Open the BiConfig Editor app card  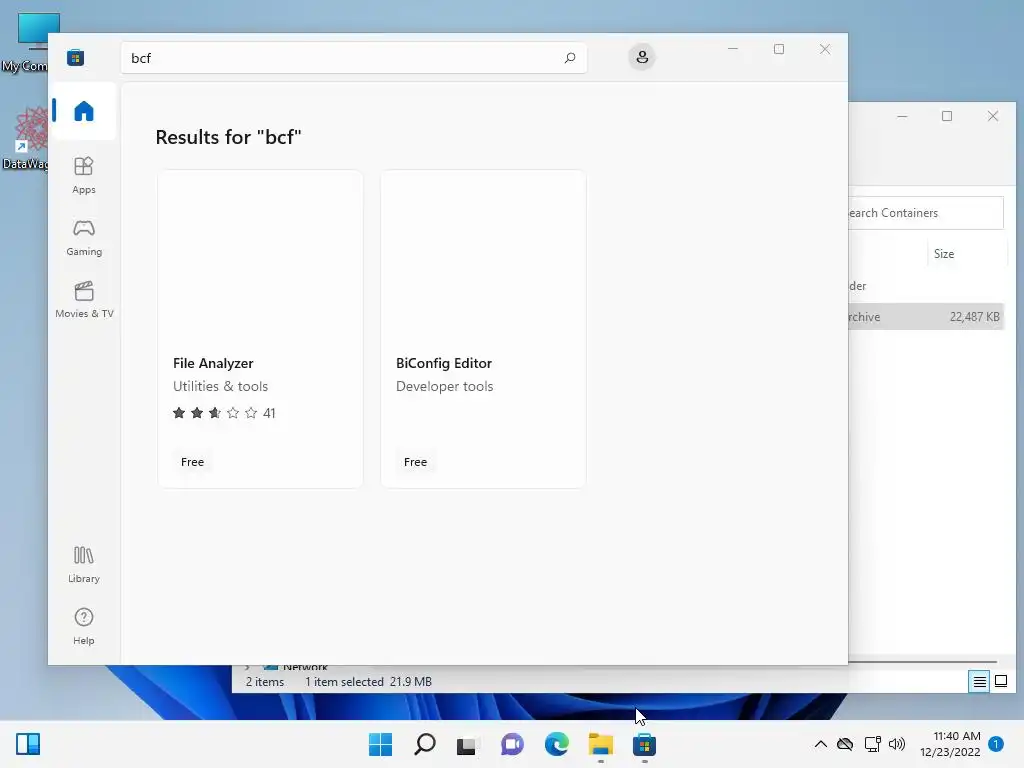(x=483, y=328)
